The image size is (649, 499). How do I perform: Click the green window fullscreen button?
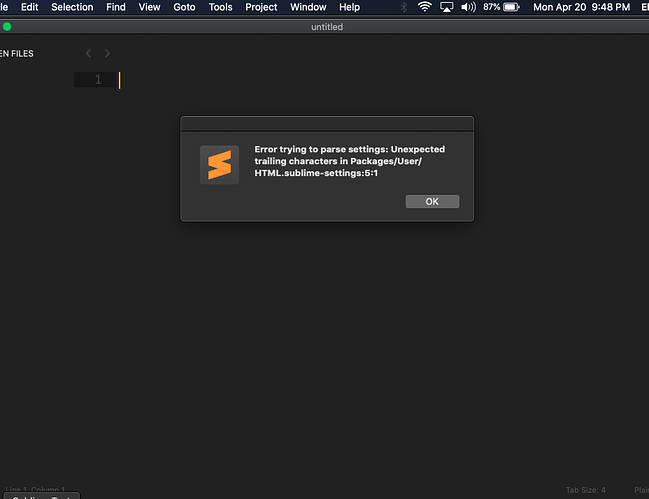8,27
